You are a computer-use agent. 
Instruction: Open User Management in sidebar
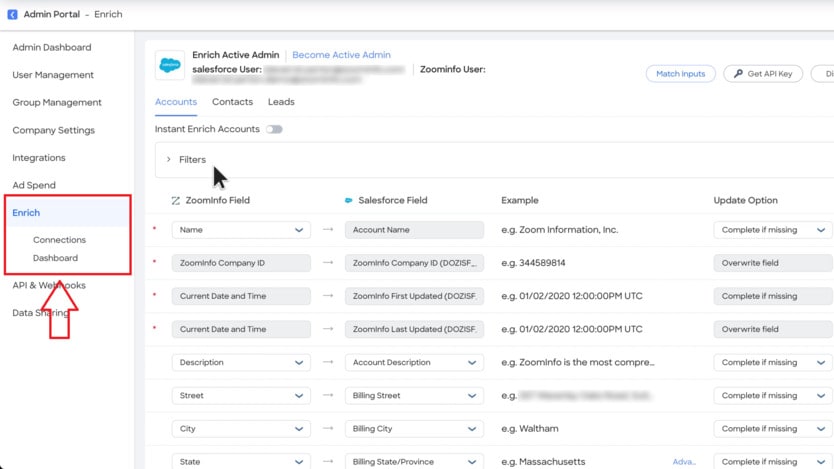[53, 75]
